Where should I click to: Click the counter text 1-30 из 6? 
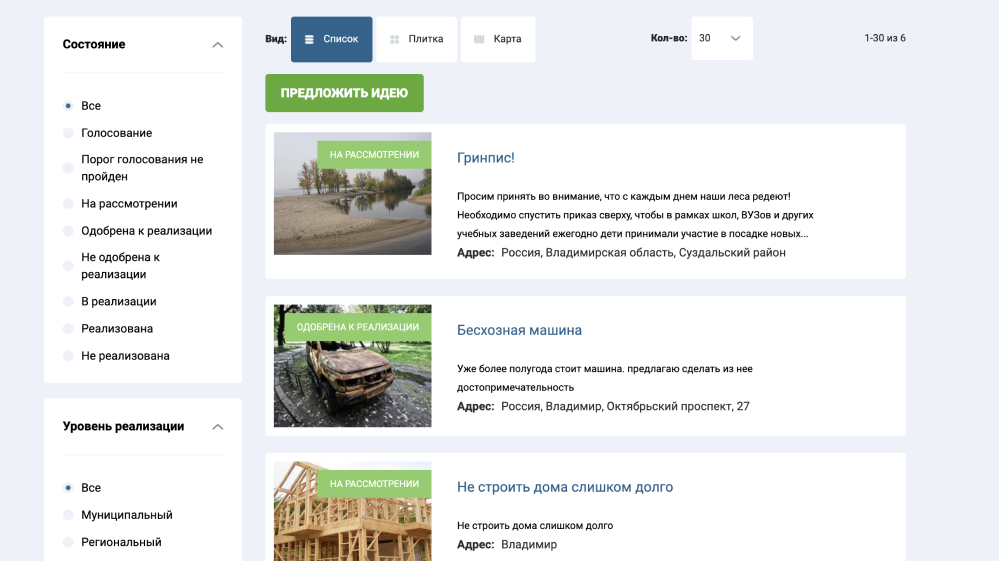coord(884,38)
